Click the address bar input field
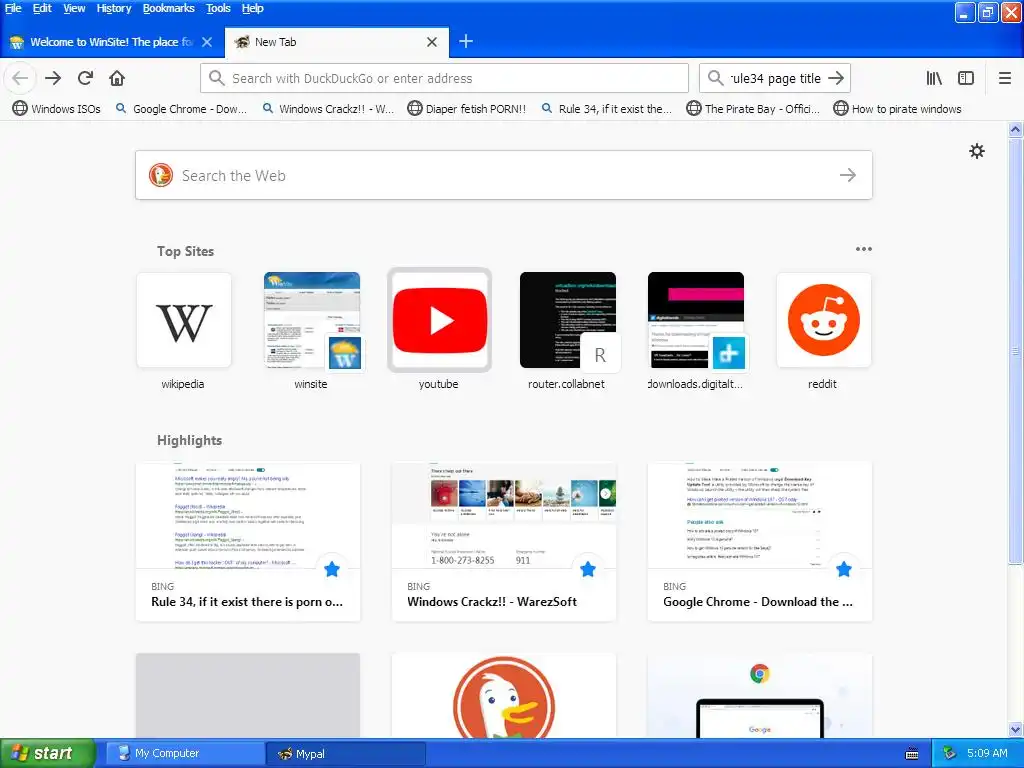 (444, 78)
